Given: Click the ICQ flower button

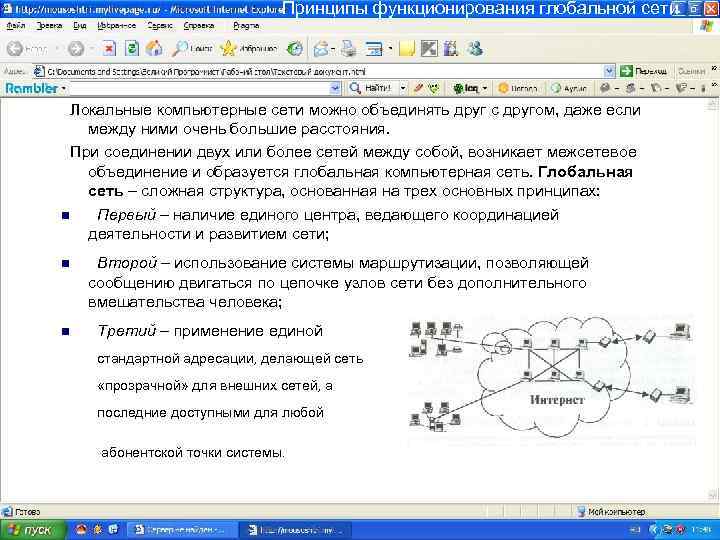Looking at the screenshot, I should (466, 88).
